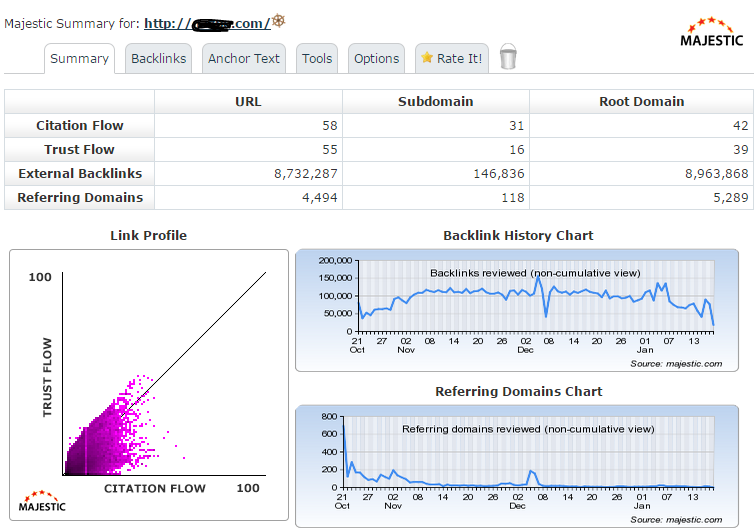This screenshot has width=754, height=532.
Task: Select Subdomain Citation Flow value 31
Action: (516, 126)
